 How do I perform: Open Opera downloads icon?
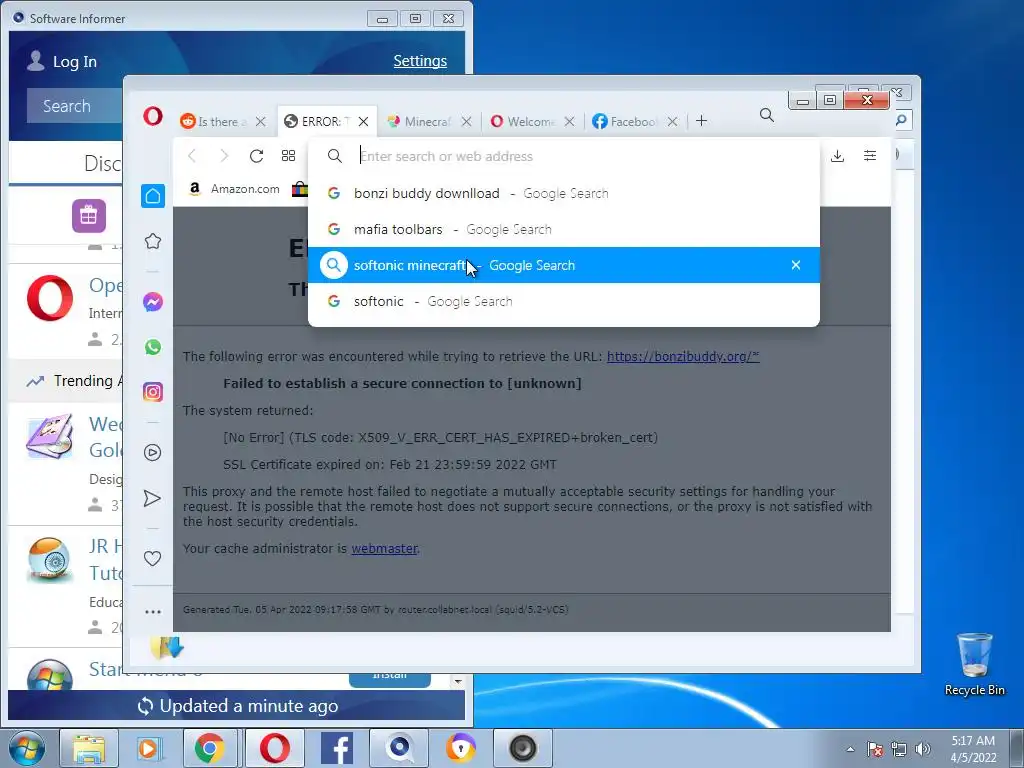click(837, 156)
